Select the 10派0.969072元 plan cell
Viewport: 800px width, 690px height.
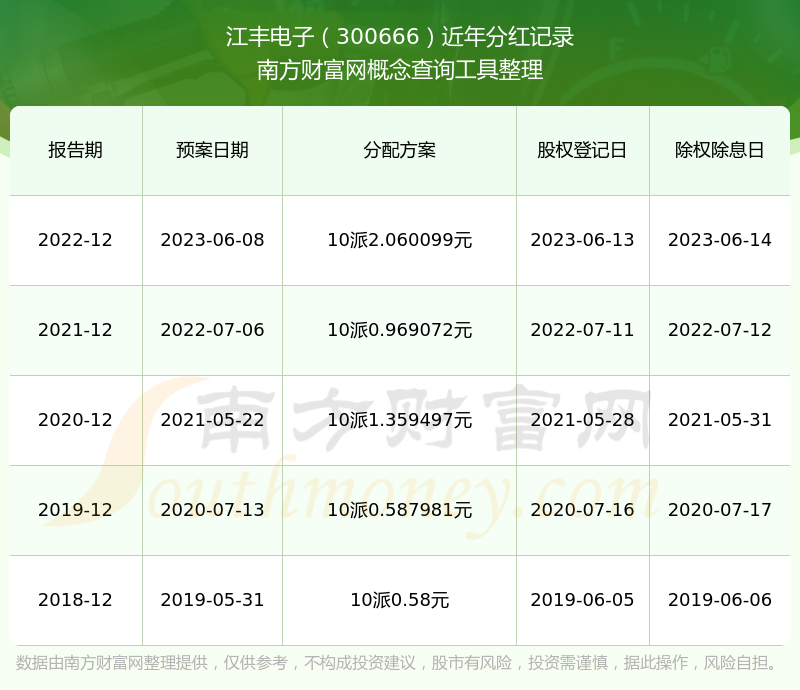click(399, 330)
